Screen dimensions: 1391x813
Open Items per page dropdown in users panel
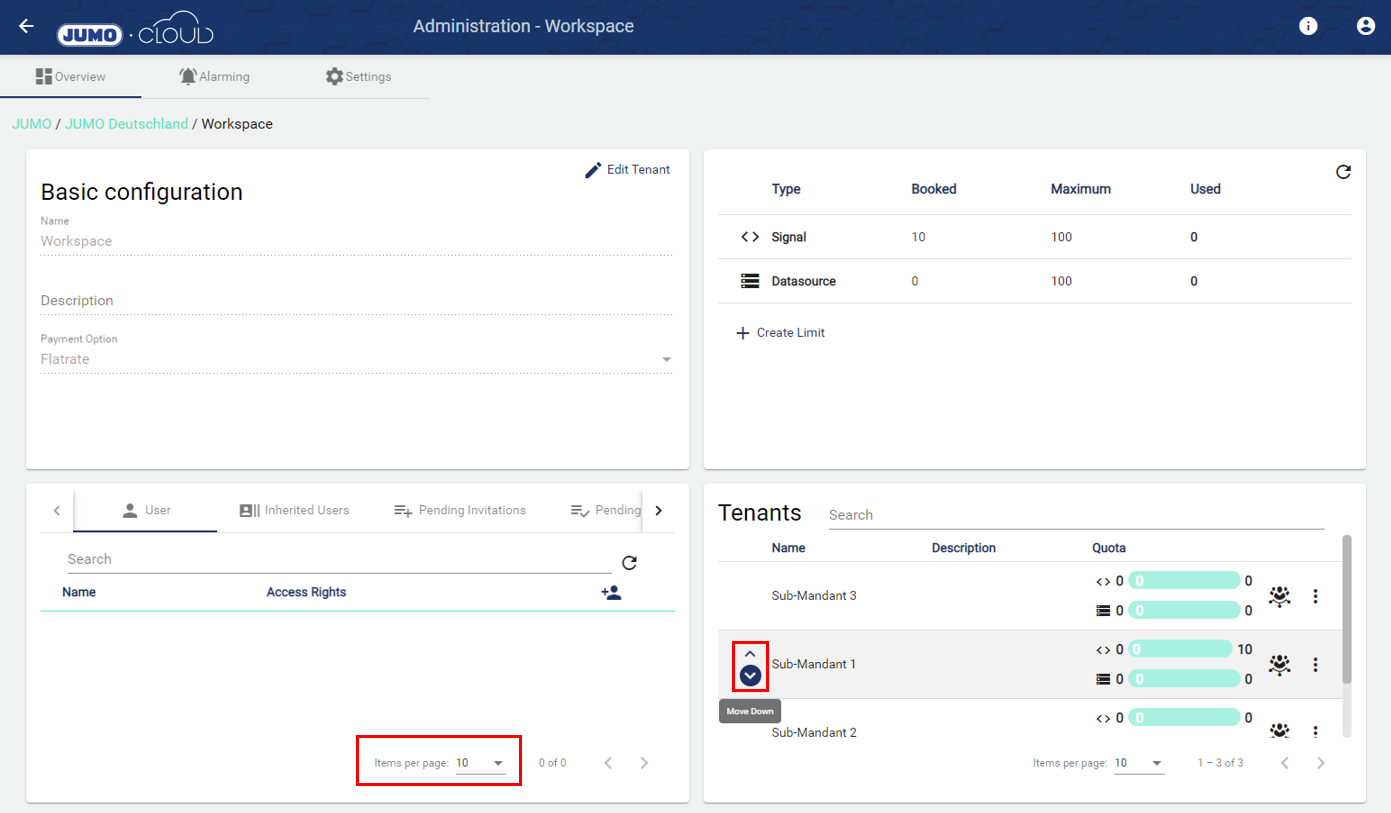click(480, 763)
